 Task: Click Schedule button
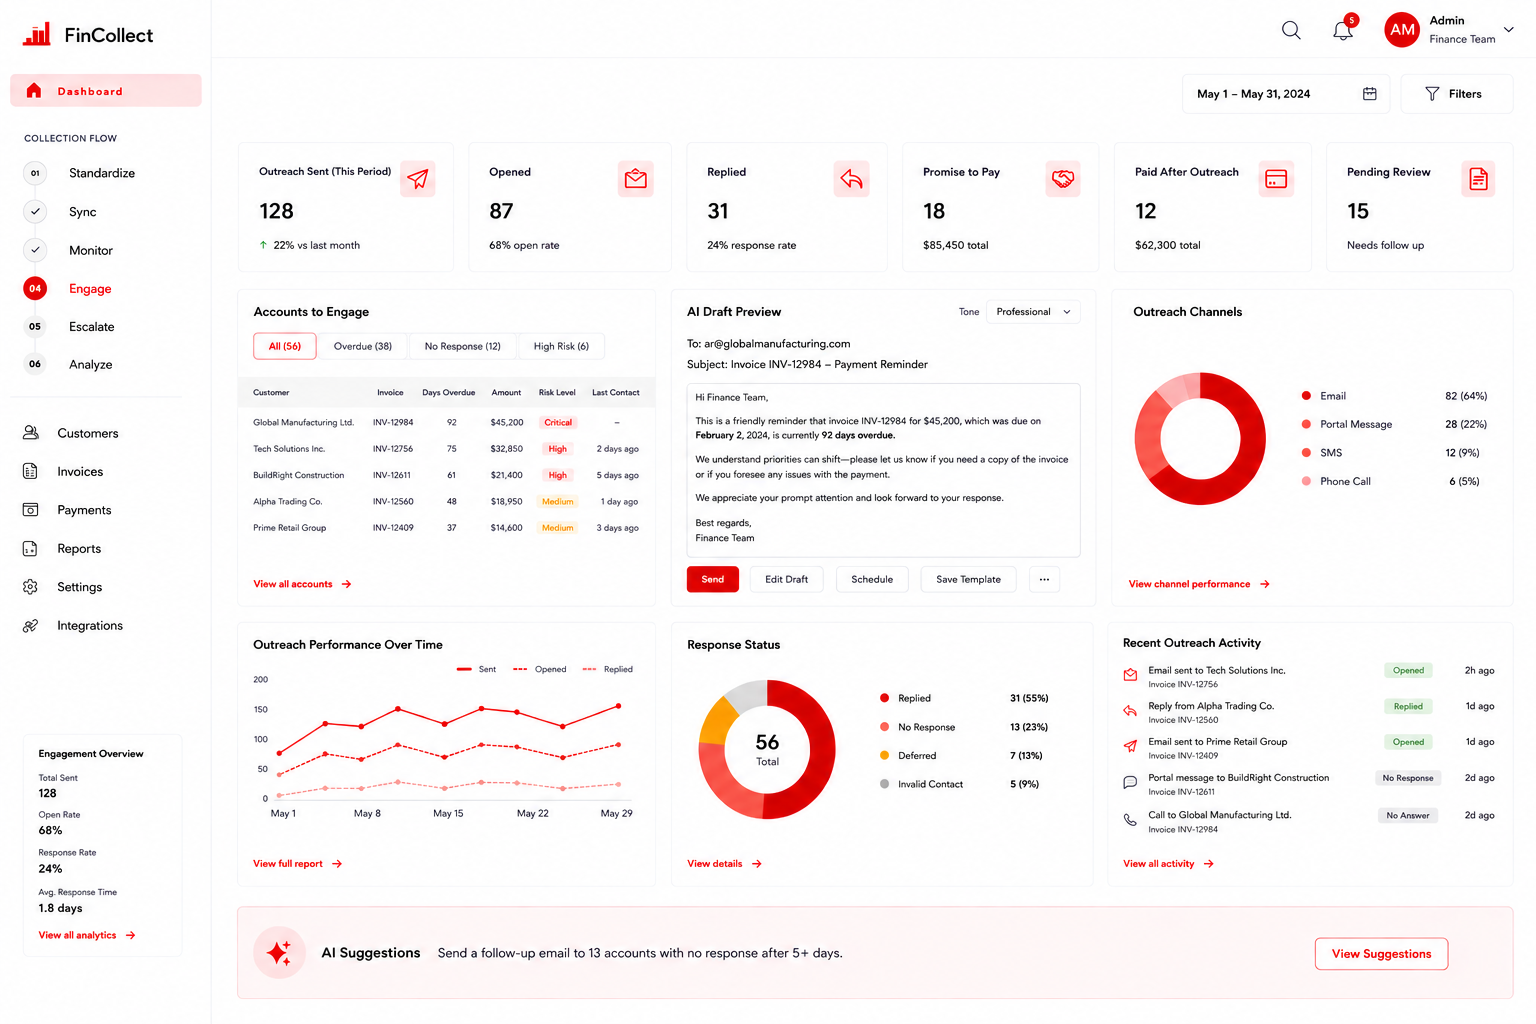click(x=872, y=579)
